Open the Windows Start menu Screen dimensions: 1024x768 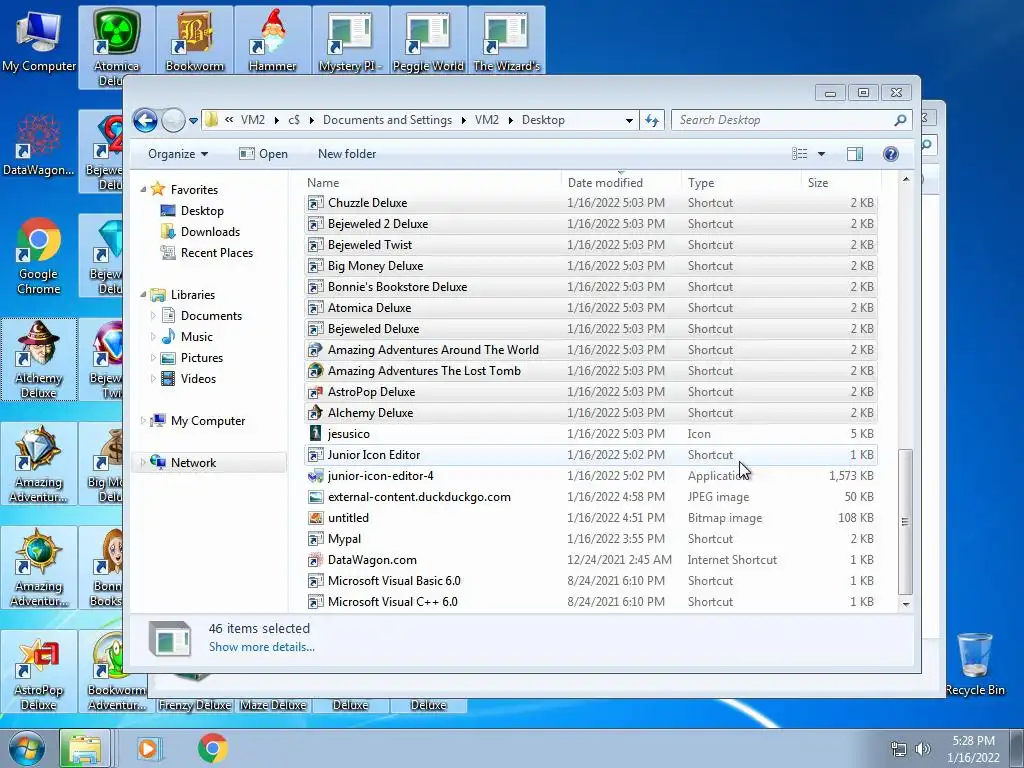[x=27, y=748]
